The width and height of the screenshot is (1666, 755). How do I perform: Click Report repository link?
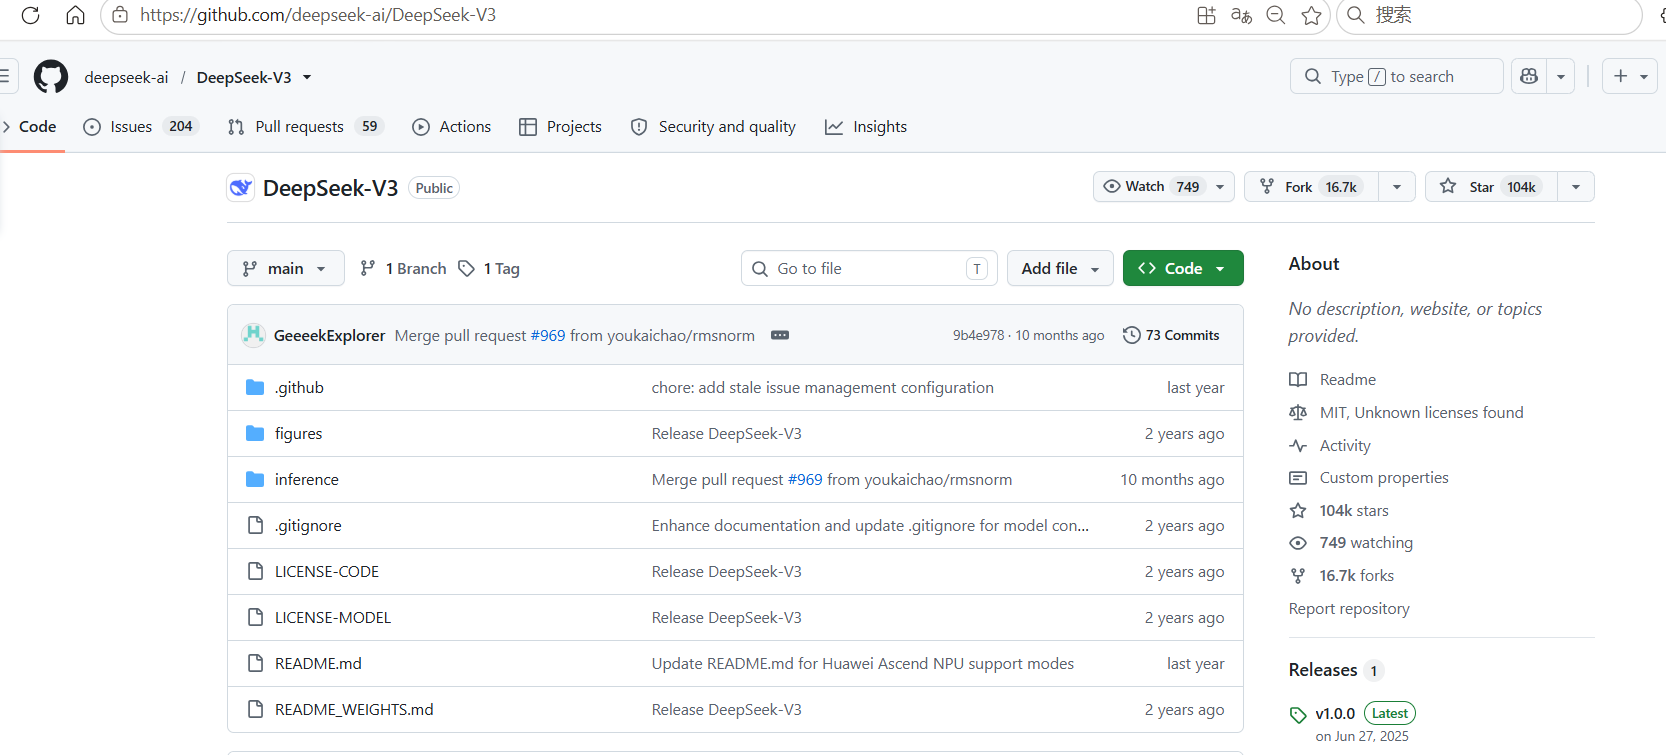pos(1349,609)
